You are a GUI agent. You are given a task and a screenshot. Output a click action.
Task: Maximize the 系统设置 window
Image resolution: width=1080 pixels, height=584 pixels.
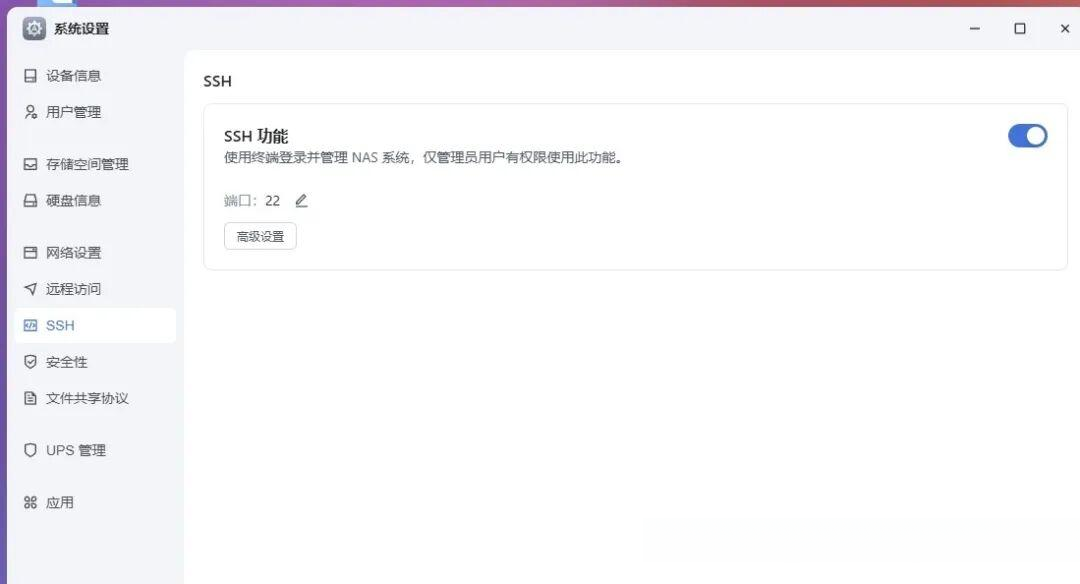1020,28
